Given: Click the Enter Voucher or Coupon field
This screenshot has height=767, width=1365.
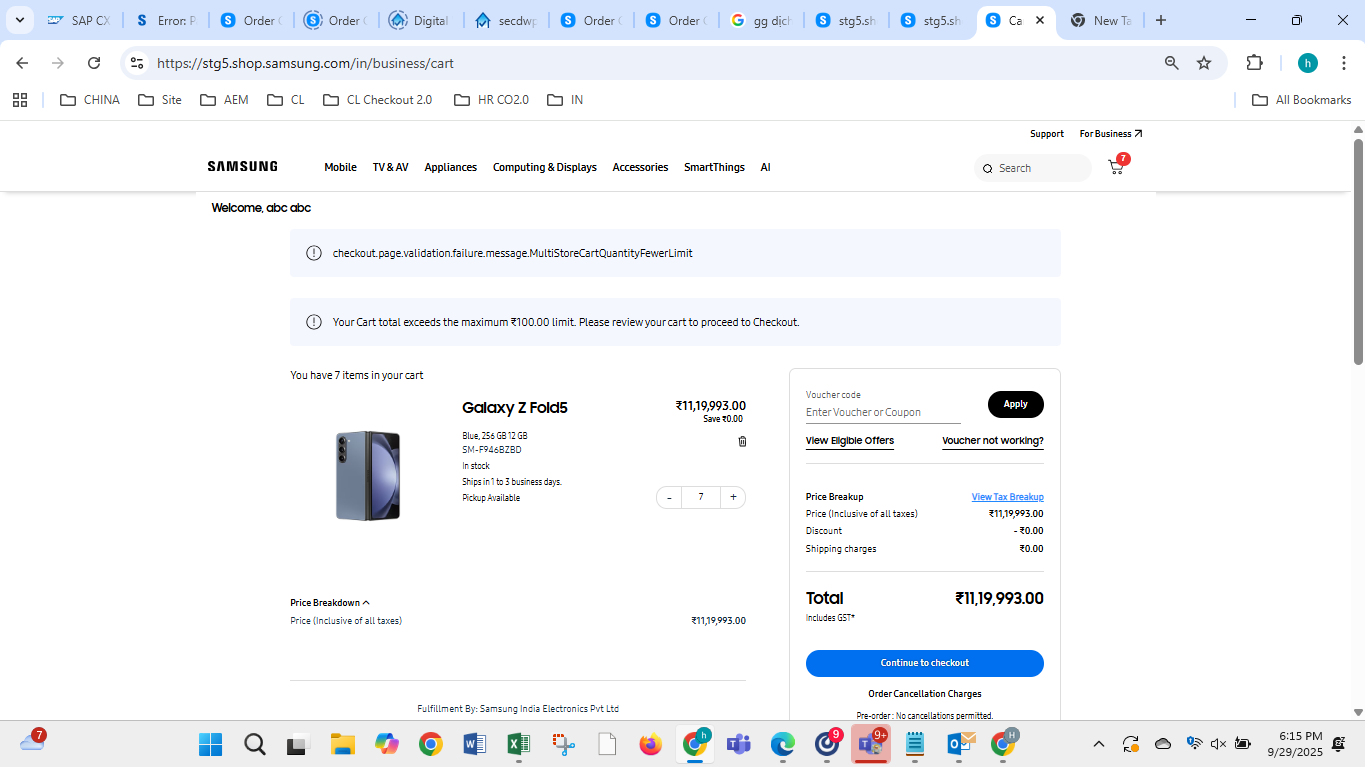Looking at the screenshot, I should coord(883,412).
